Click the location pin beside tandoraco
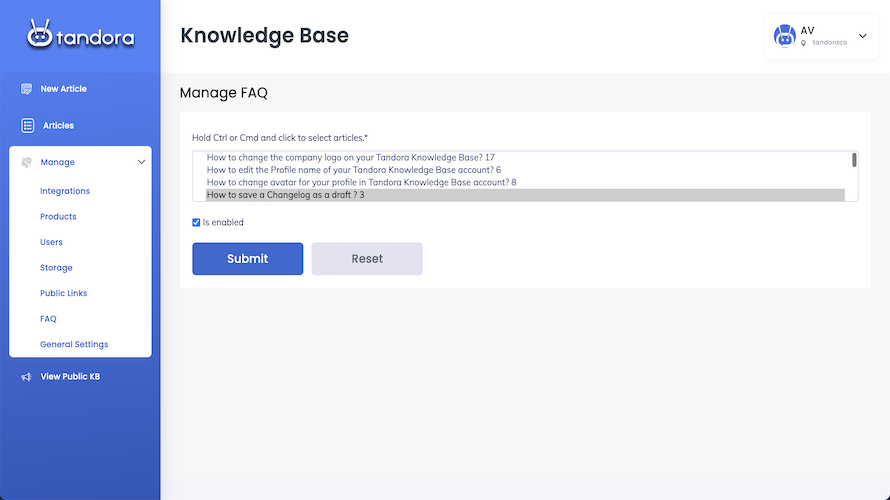 (803, 43)
